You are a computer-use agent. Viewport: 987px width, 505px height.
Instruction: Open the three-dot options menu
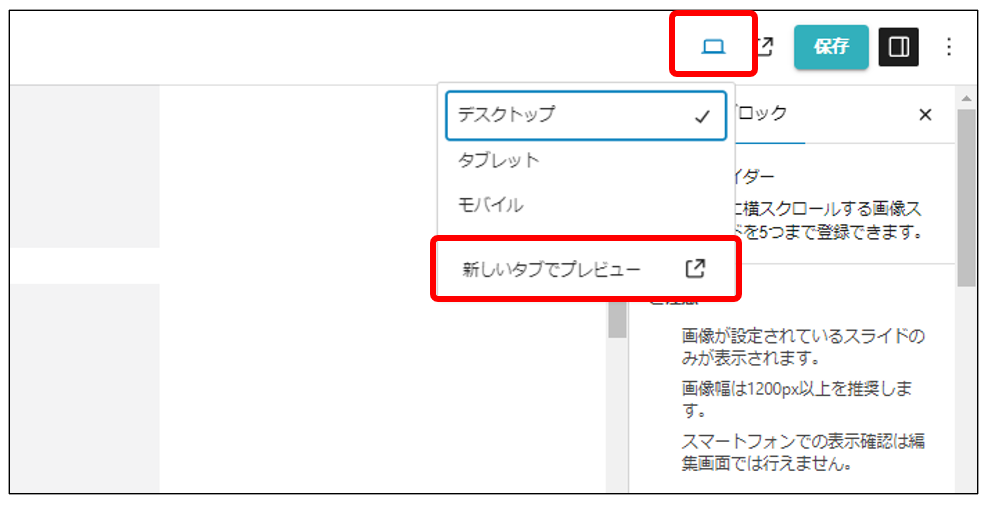(949, 47)
